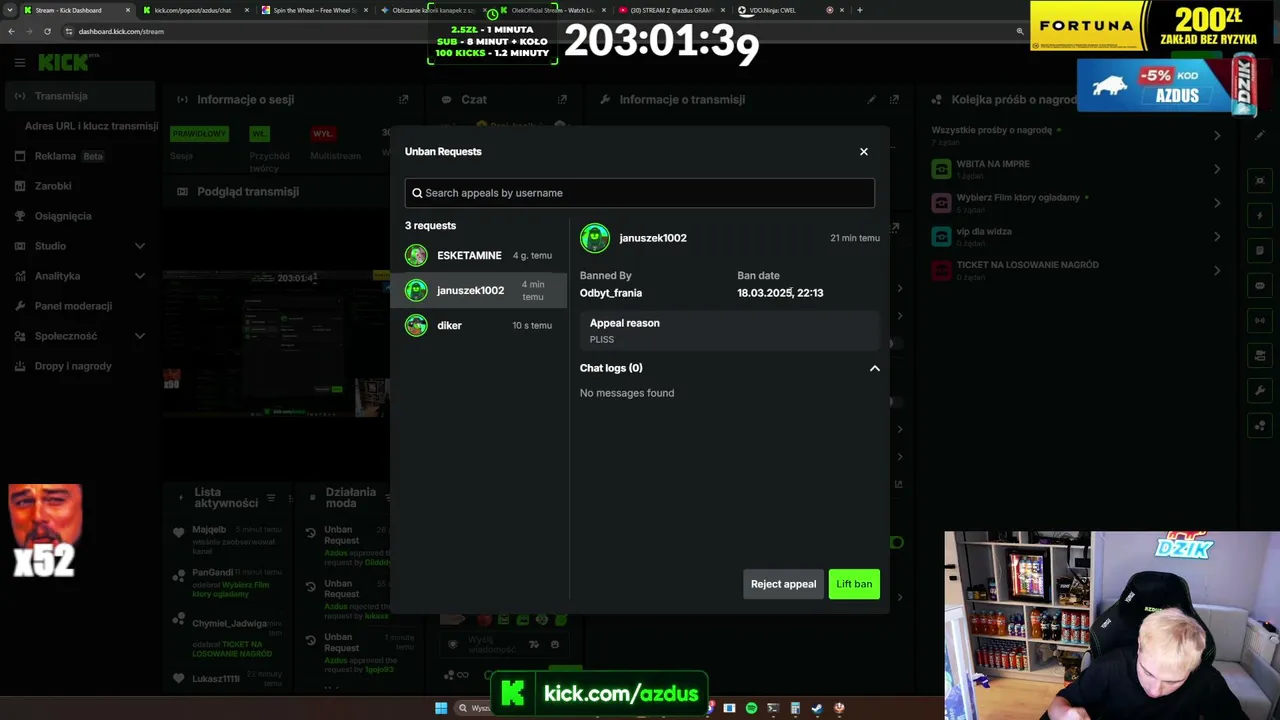This screenshot has height=720, width=1280.
Task: Open Reklama Beta in the sidebar
Action: point(78,156)
